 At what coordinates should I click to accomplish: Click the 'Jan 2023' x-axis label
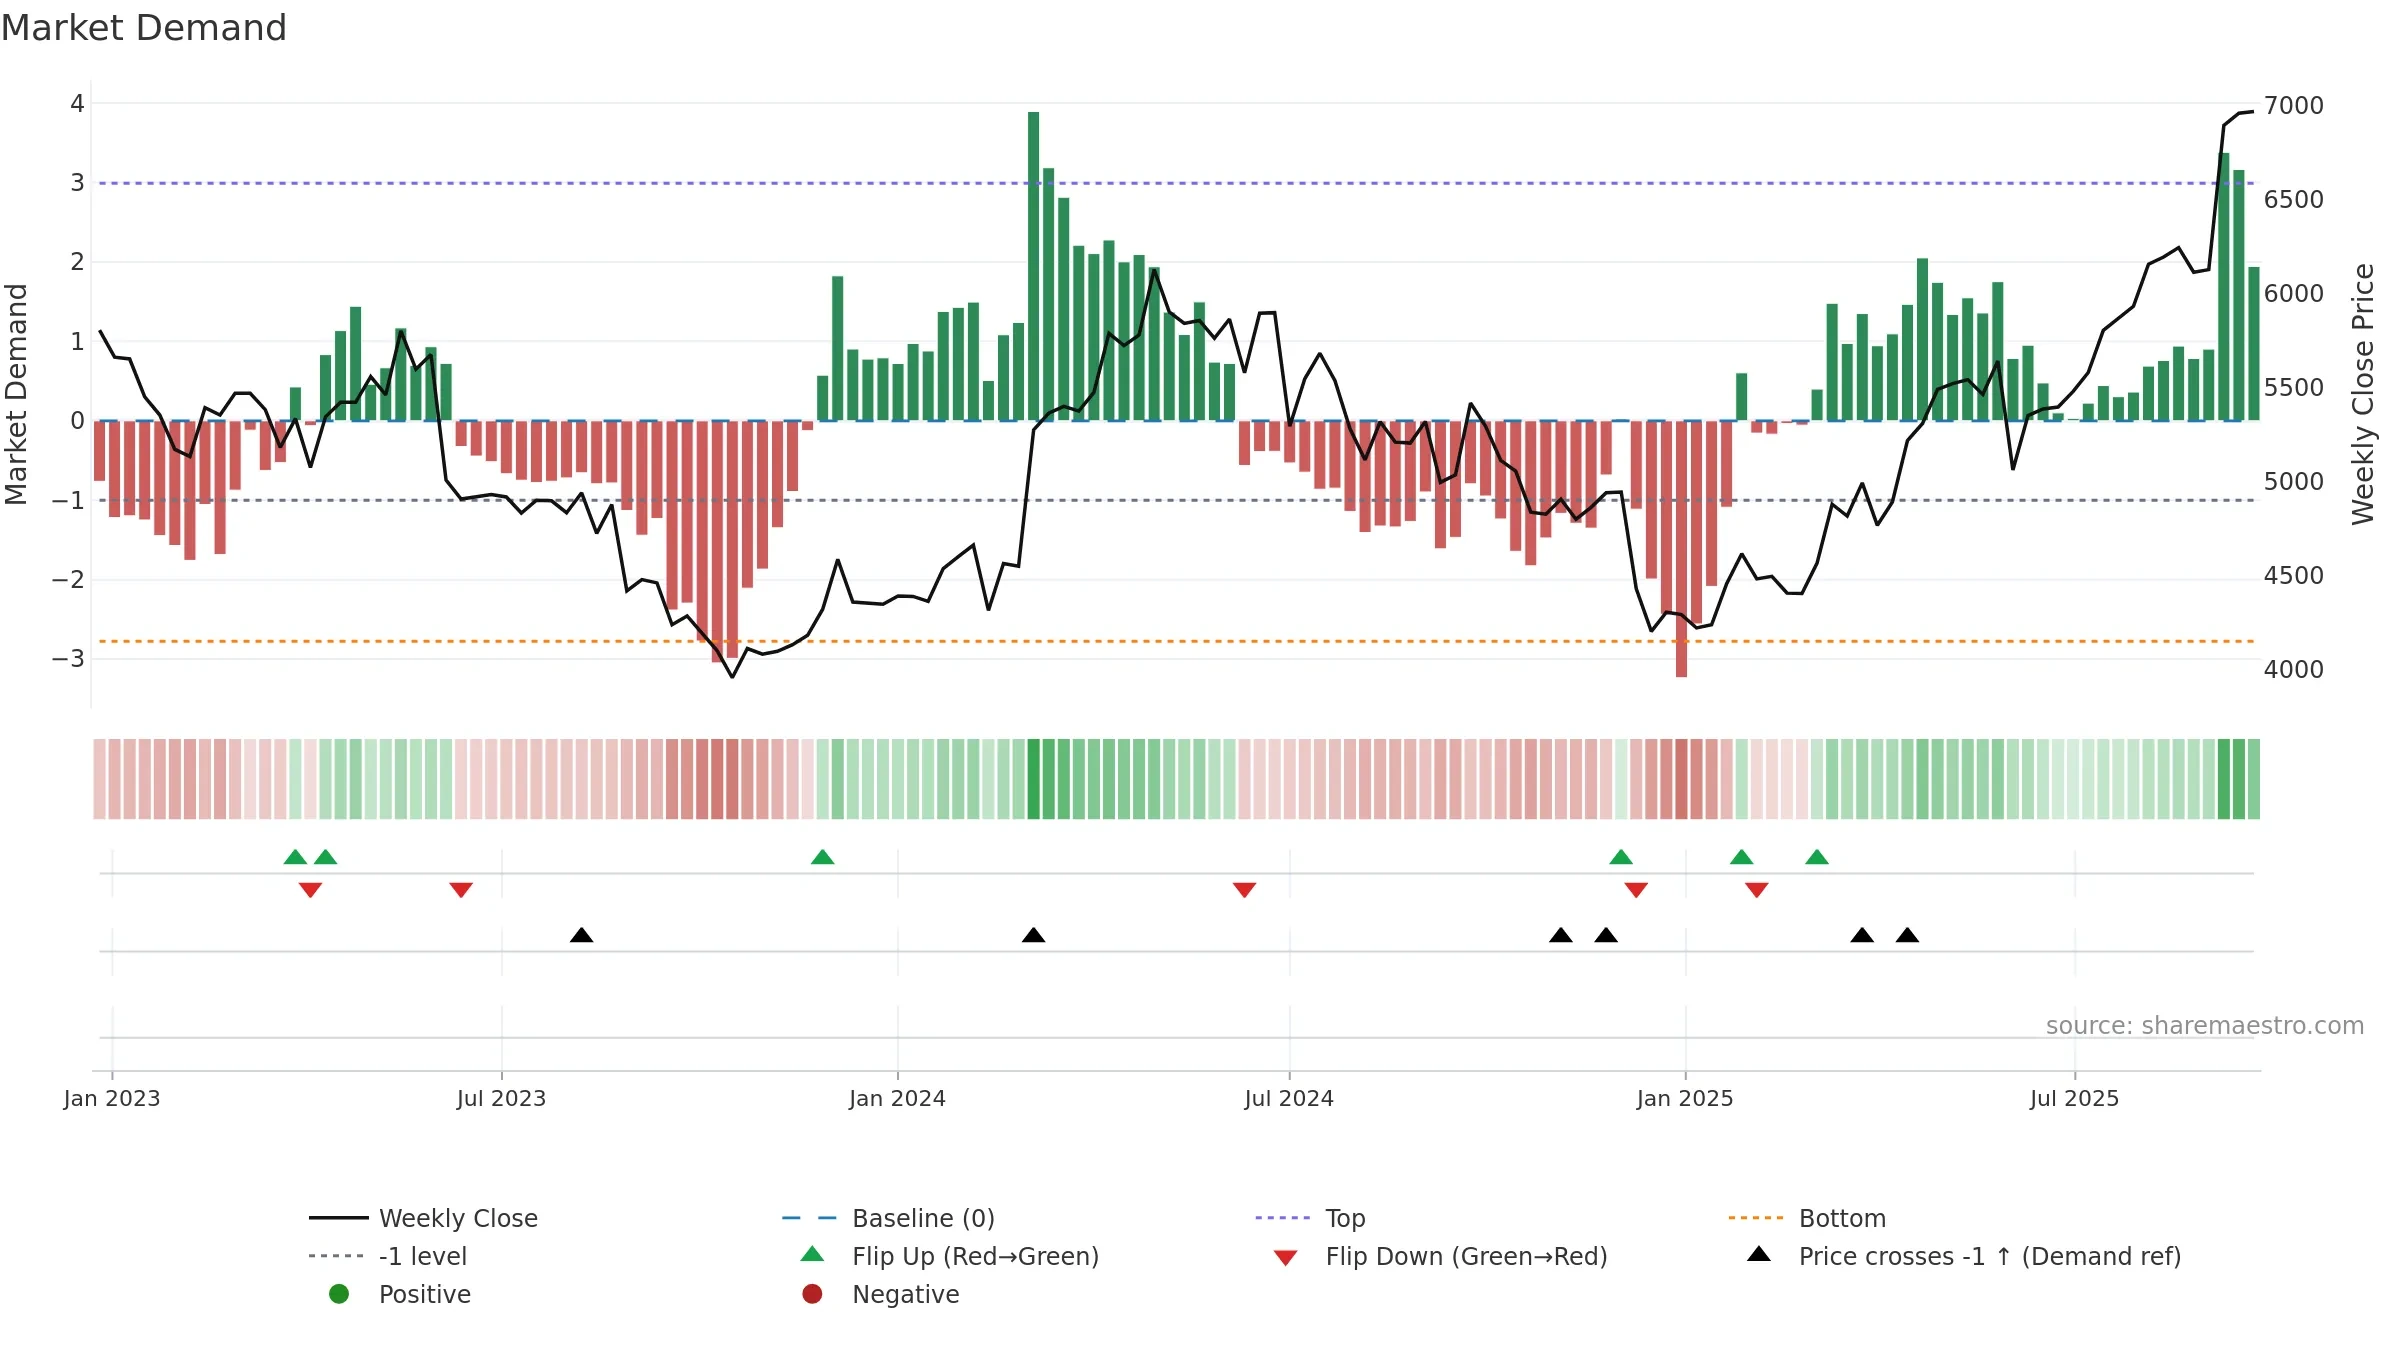click(x=112, y=1098)
